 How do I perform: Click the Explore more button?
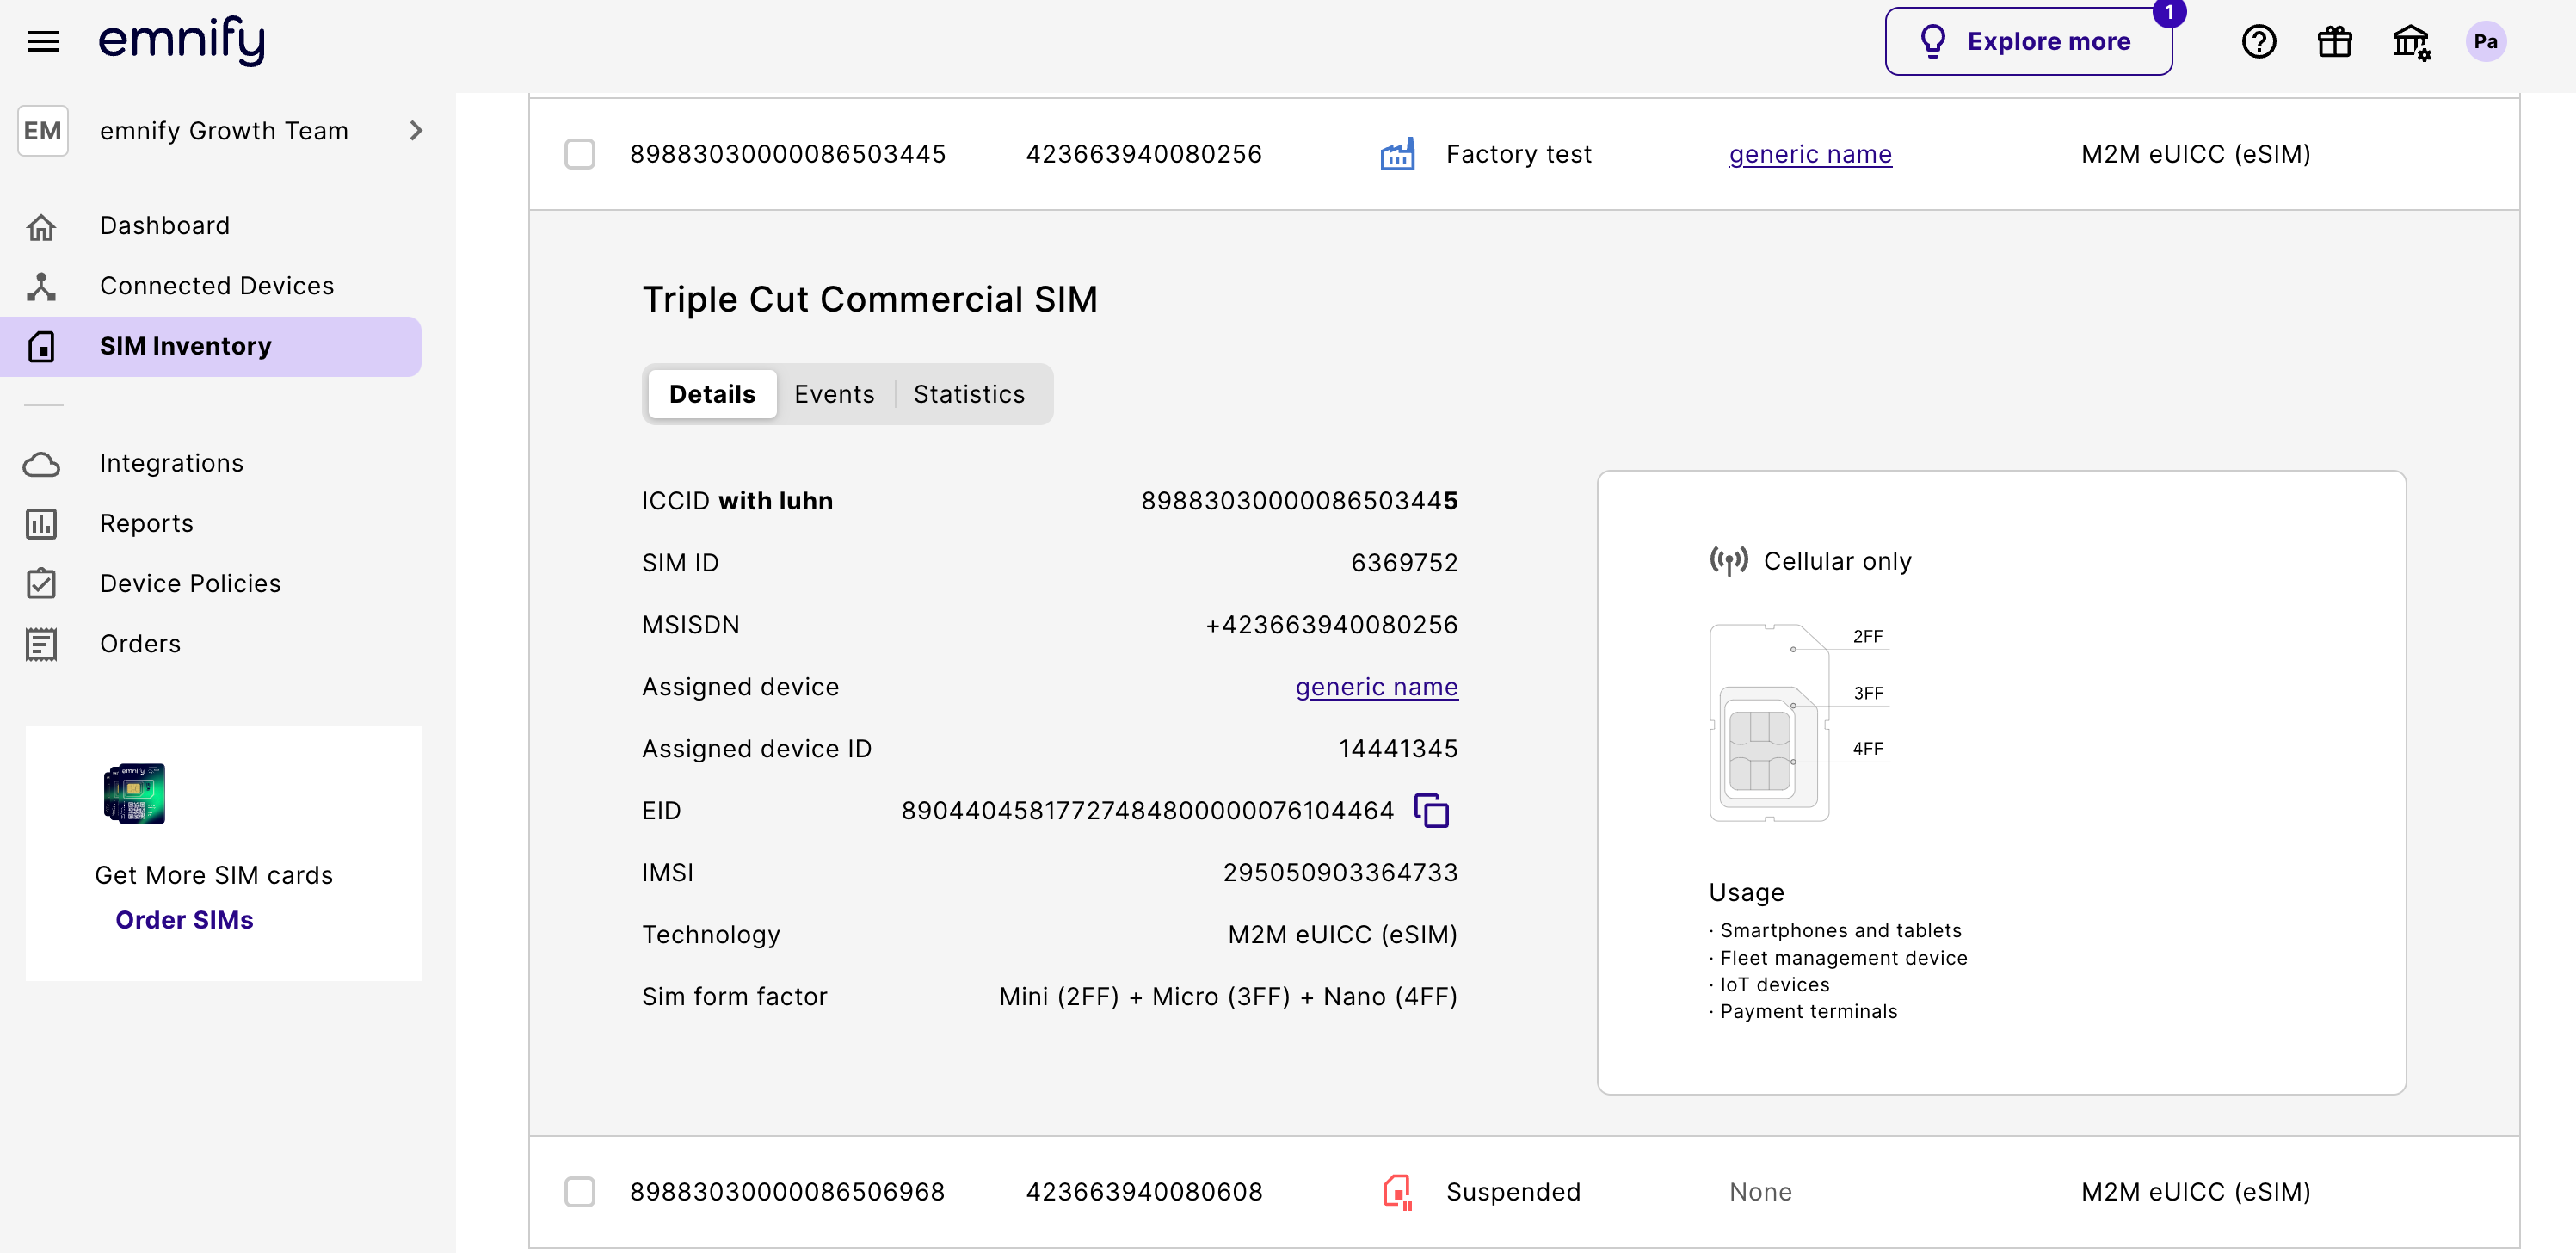click(x=2031, y=40)
